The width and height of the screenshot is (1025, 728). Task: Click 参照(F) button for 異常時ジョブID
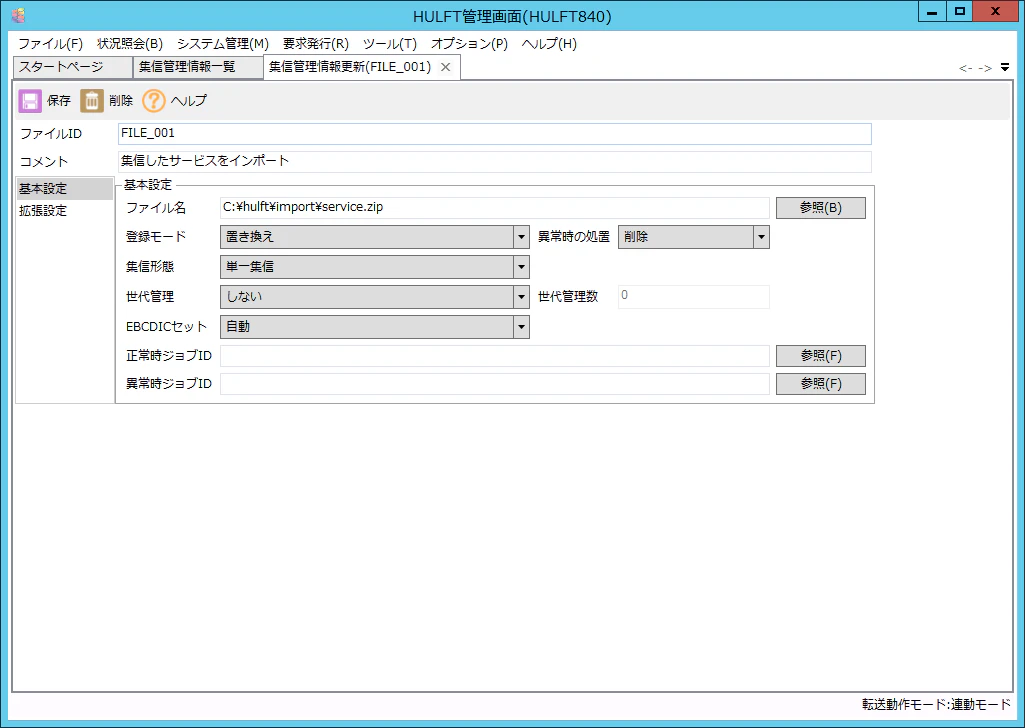820,384
